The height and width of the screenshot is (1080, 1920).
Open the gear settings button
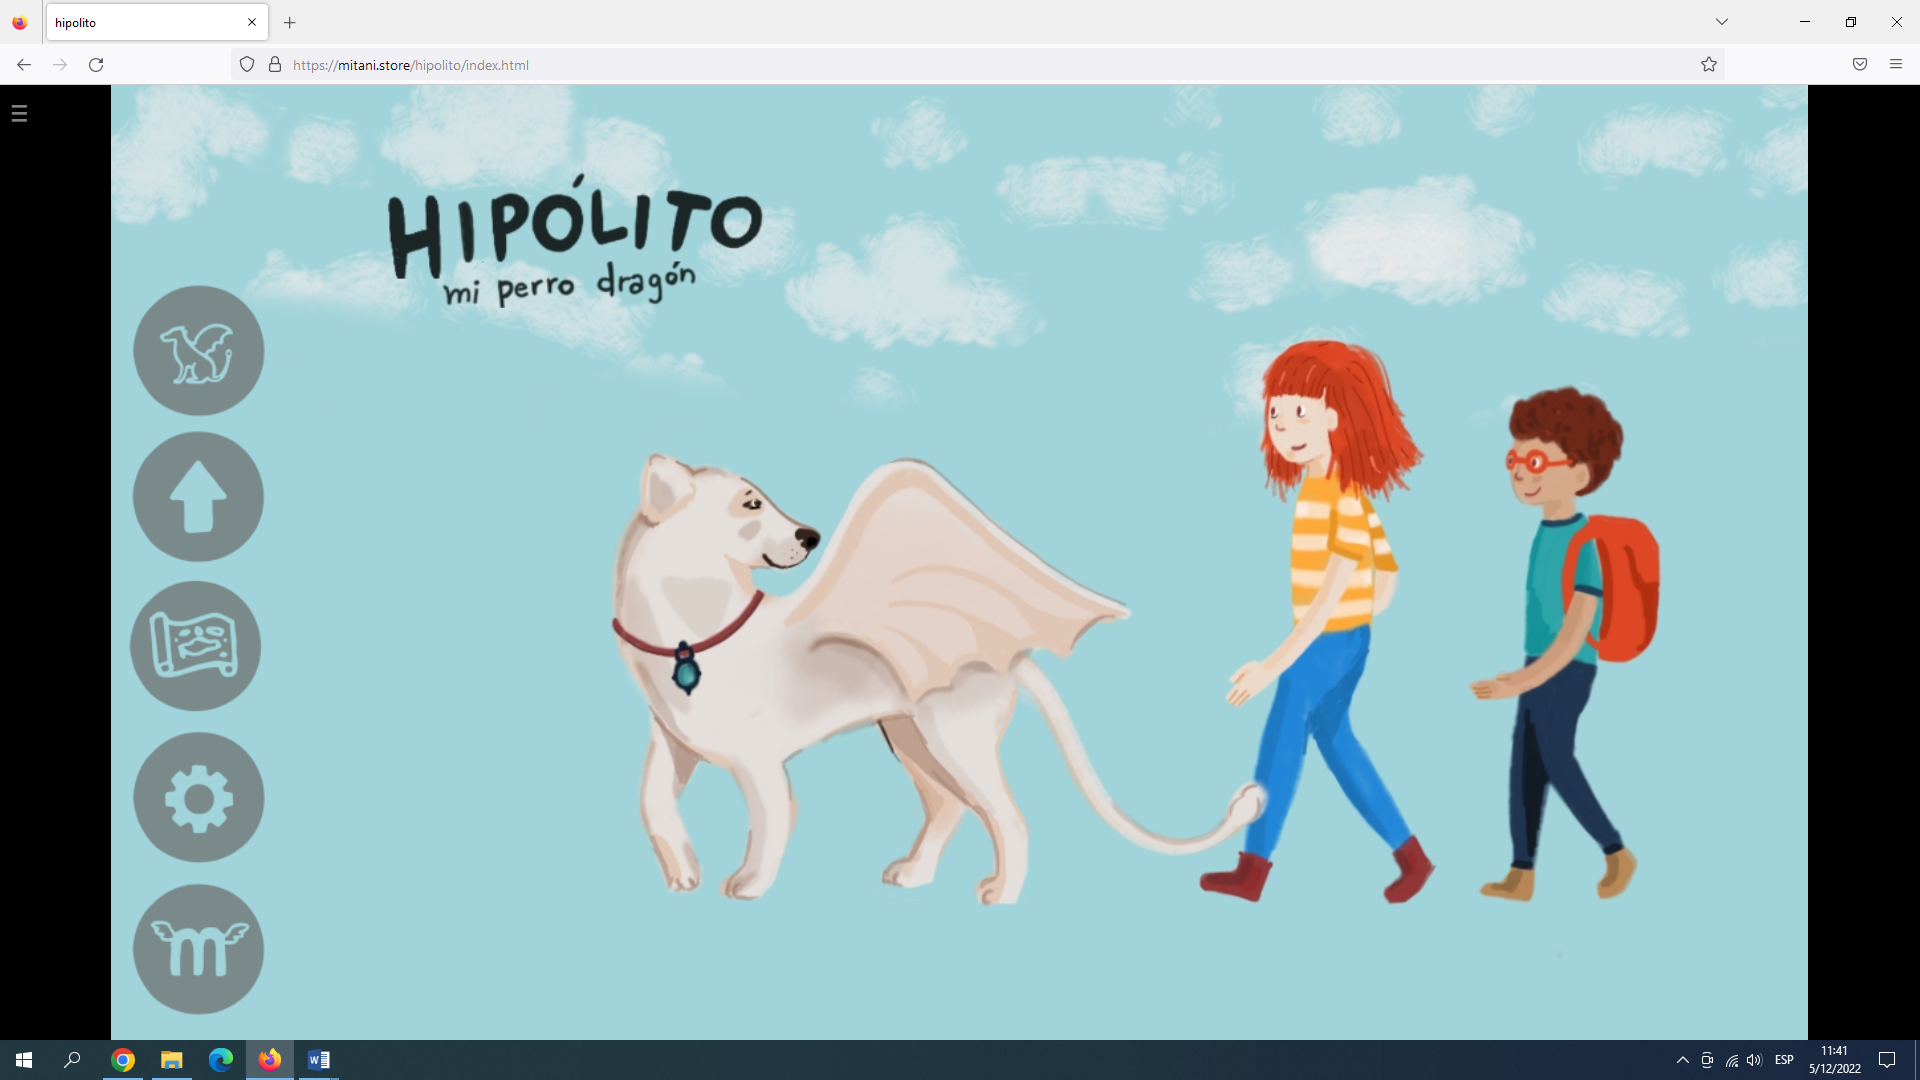pos(198,798)
